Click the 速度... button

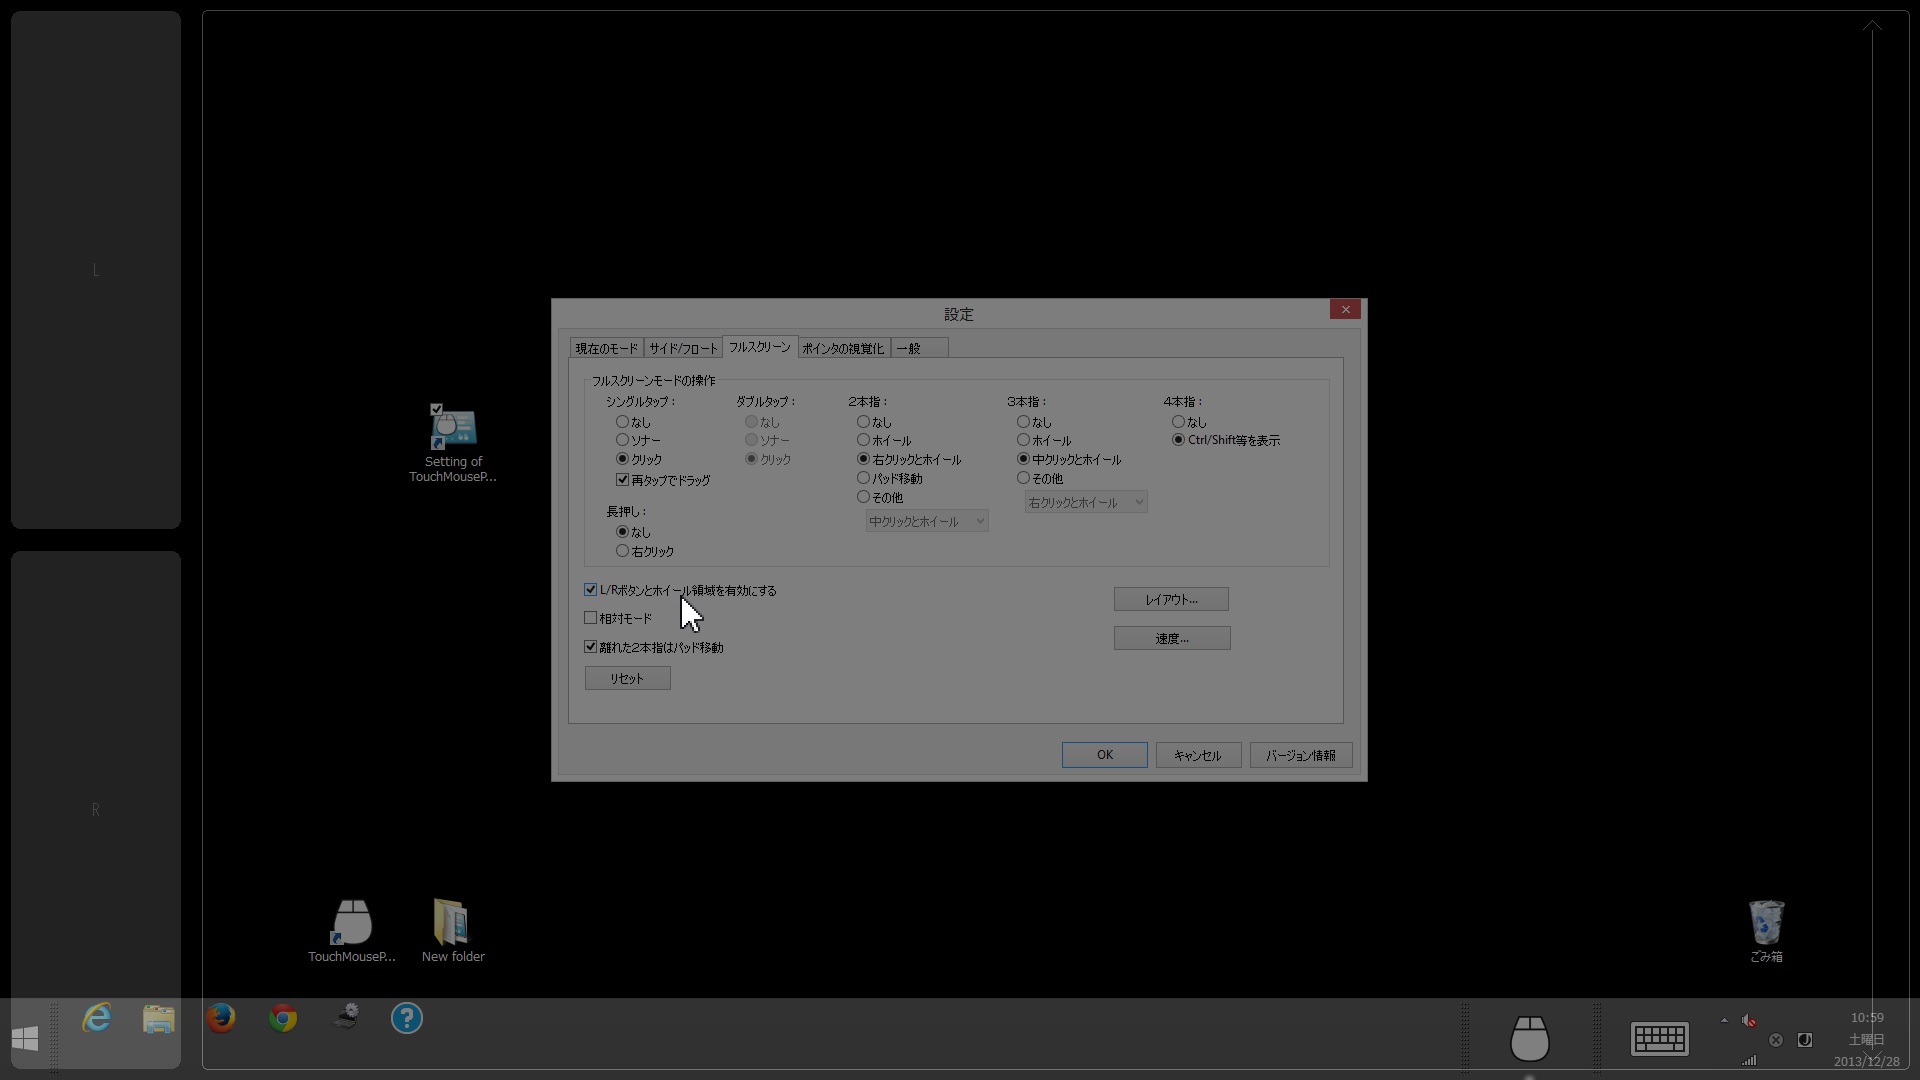coord(1171,638)
